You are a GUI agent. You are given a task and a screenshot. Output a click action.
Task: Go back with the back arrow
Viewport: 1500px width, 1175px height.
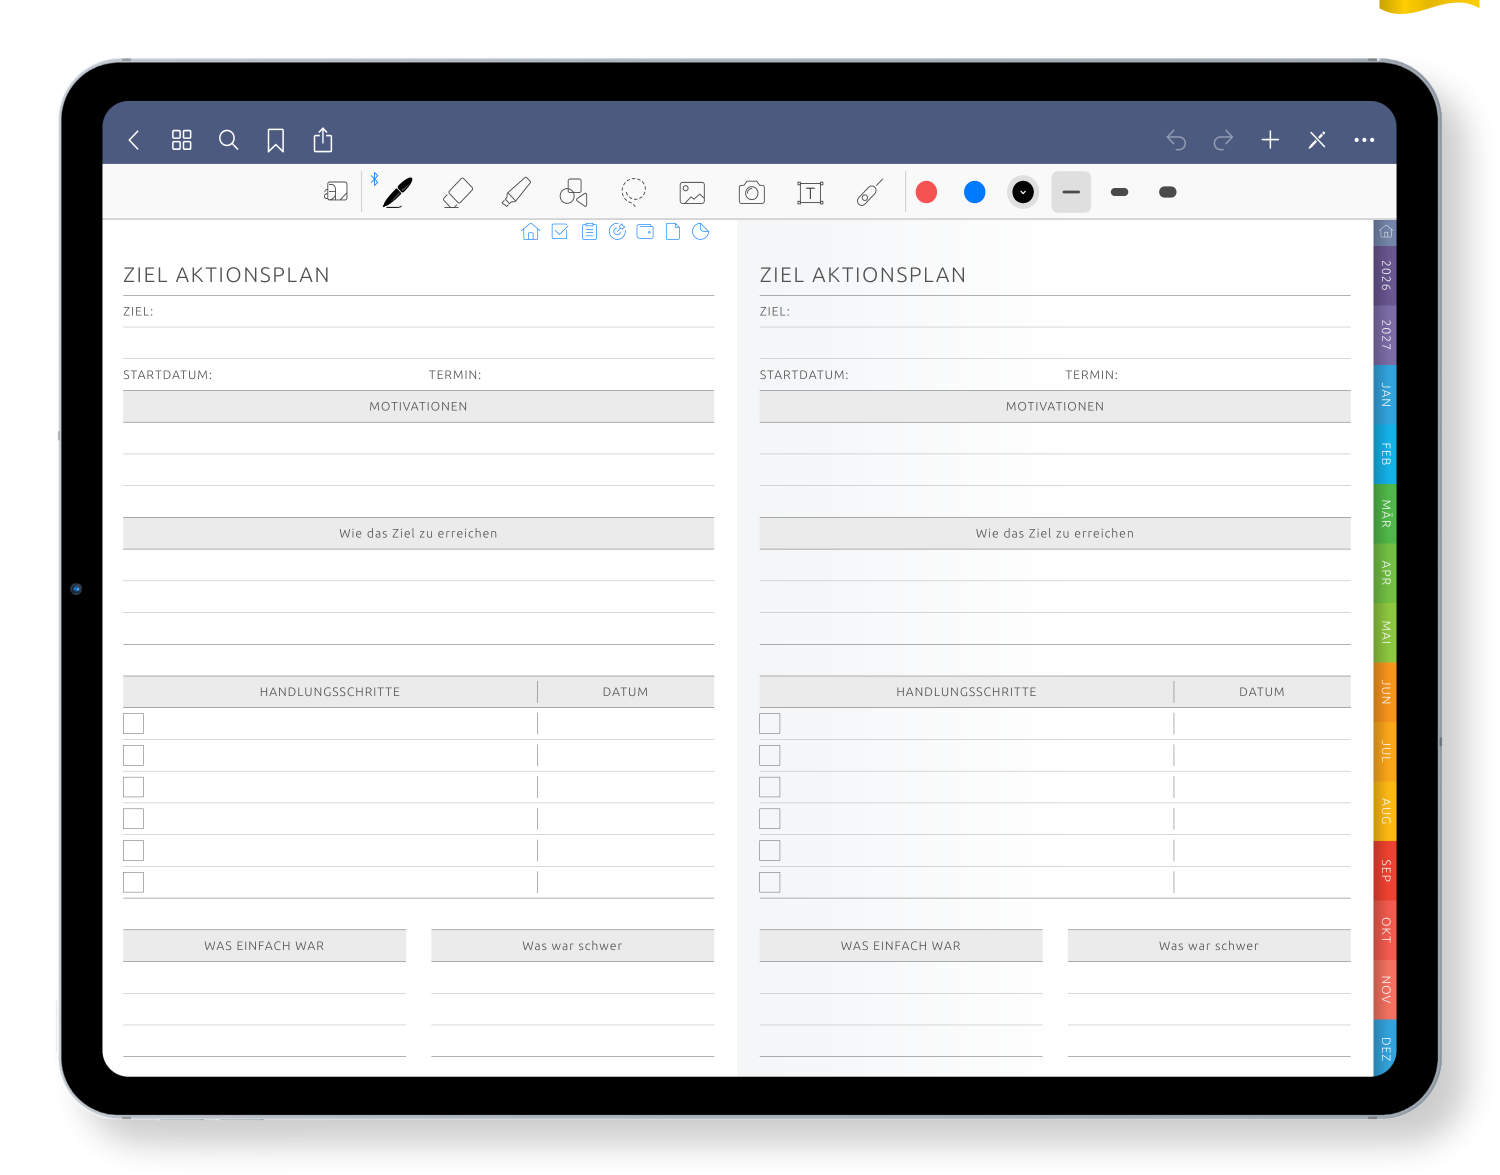click(x=134, y=140)
